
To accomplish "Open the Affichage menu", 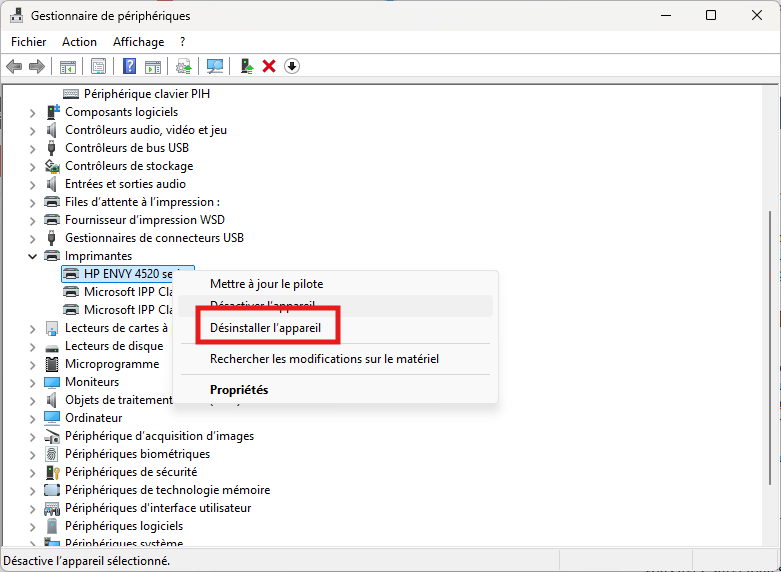I will [x=138, y=42].
